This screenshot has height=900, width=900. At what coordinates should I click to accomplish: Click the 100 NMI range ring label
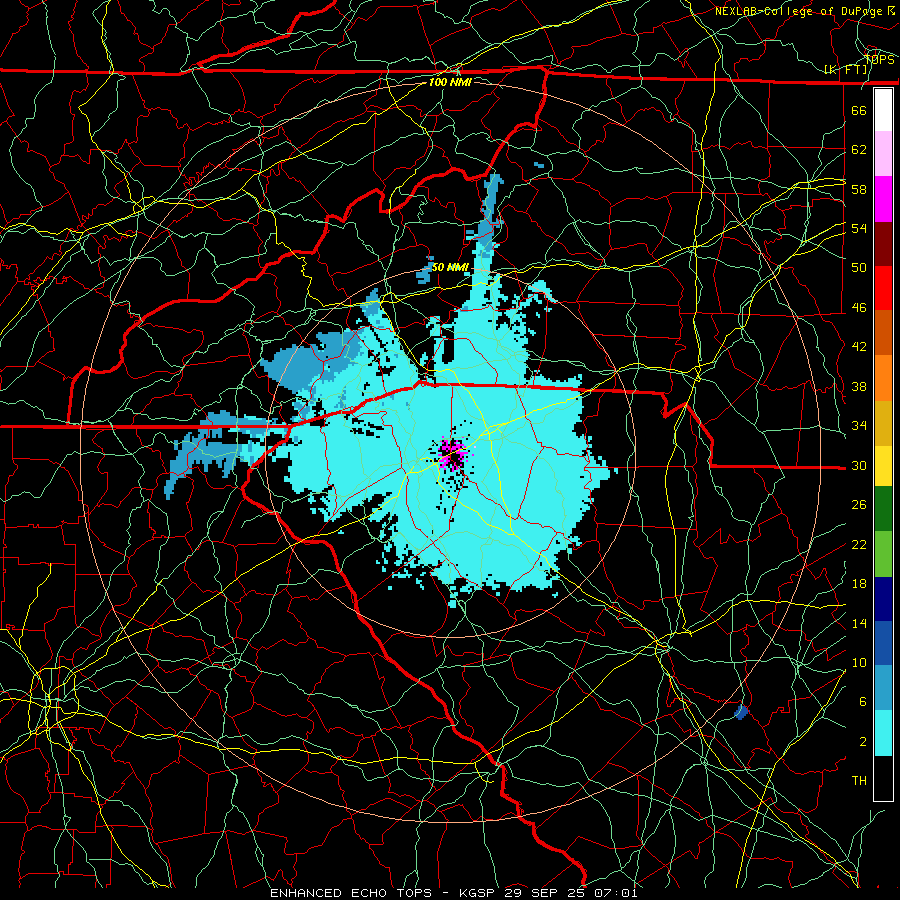point(450,82)
